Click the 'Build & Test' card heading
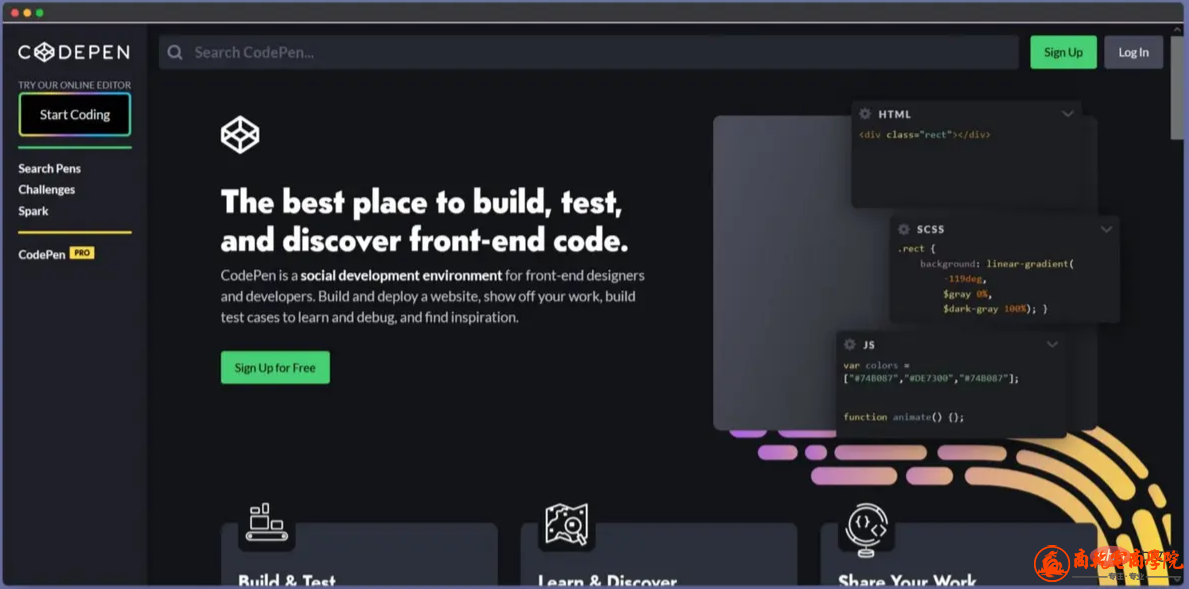This screenshot has height=589, width=1189. 287,581
